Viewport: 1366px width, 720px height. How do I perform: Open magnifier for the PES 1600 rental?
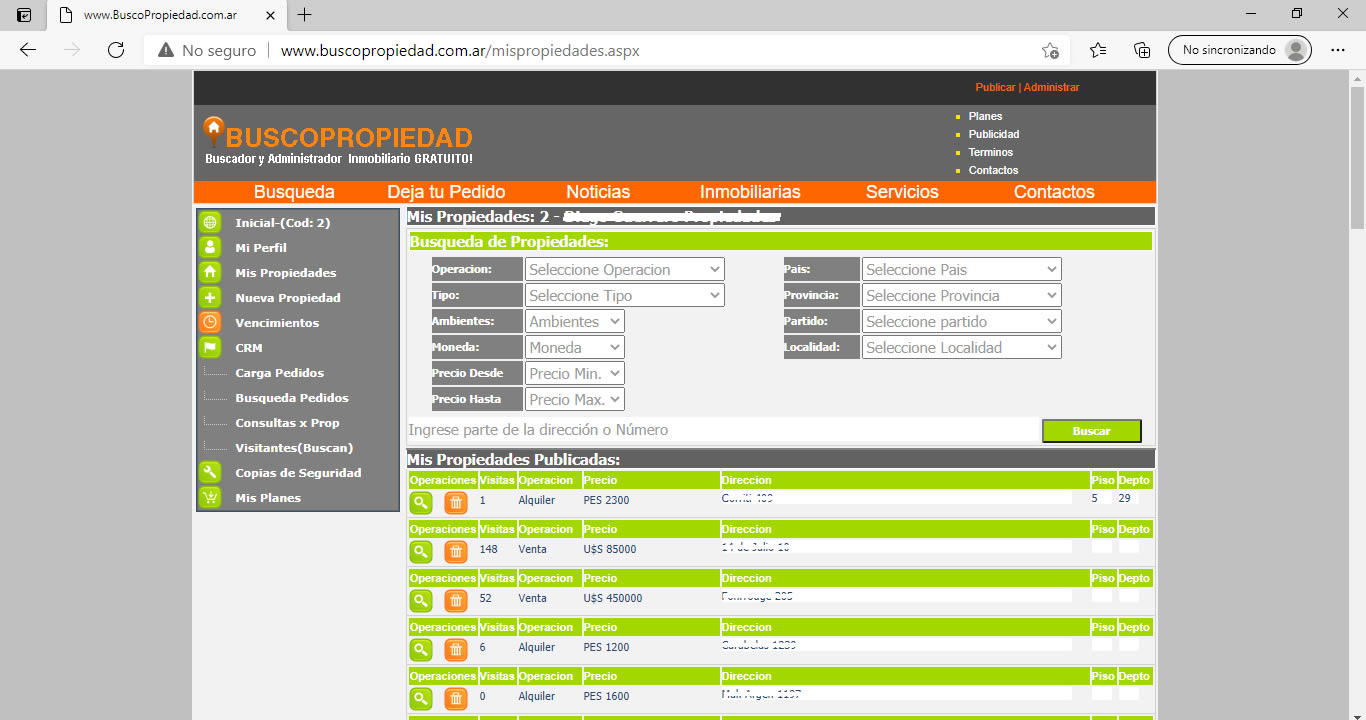coord(421,698)
